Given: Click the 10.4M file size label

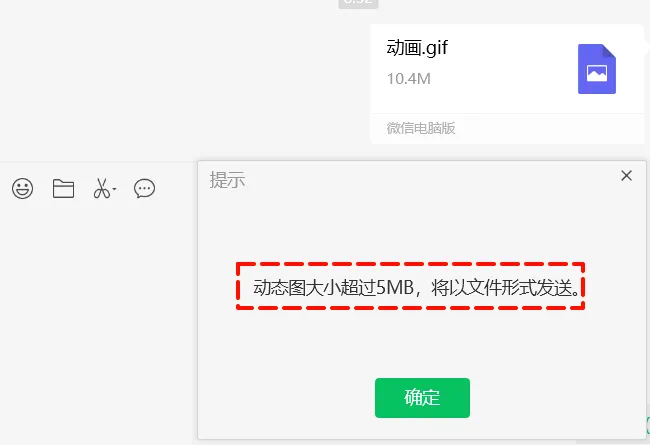Looking at the screenshot, I should (x=409, y=79).
